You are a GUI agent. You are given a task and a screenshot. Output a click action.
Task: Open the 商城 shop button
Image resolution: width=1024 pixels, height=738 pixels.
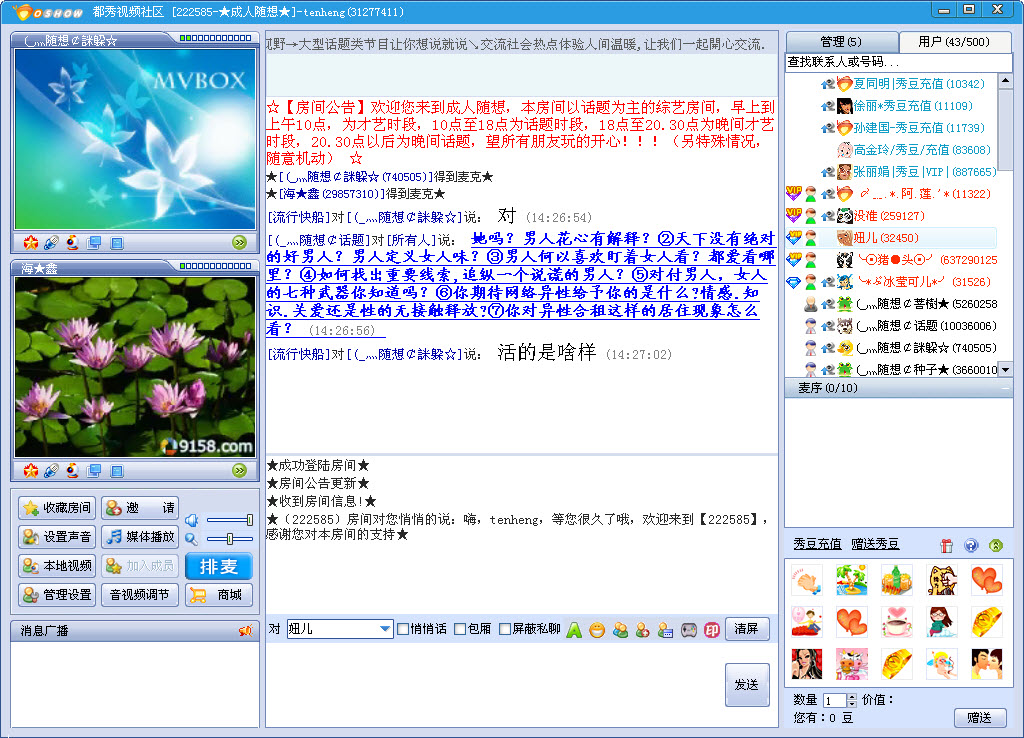219,595
